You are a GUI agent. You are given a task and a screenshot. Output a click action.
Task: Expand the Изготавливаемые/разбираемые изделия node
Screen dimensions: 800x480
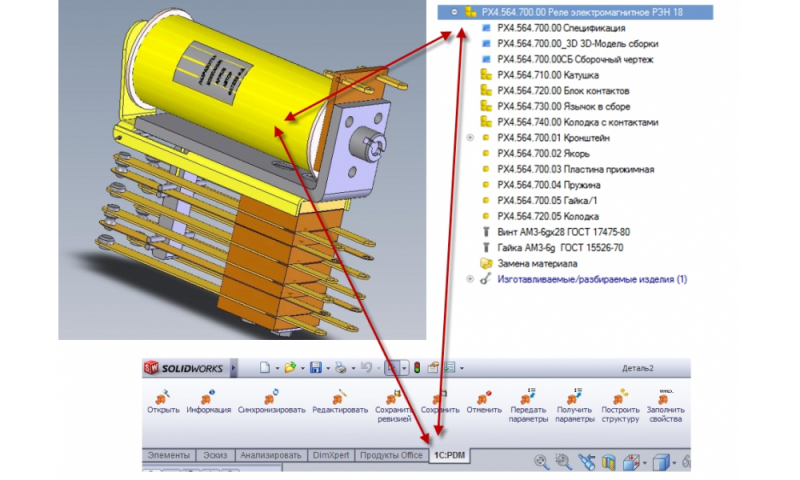pos(470,279)
